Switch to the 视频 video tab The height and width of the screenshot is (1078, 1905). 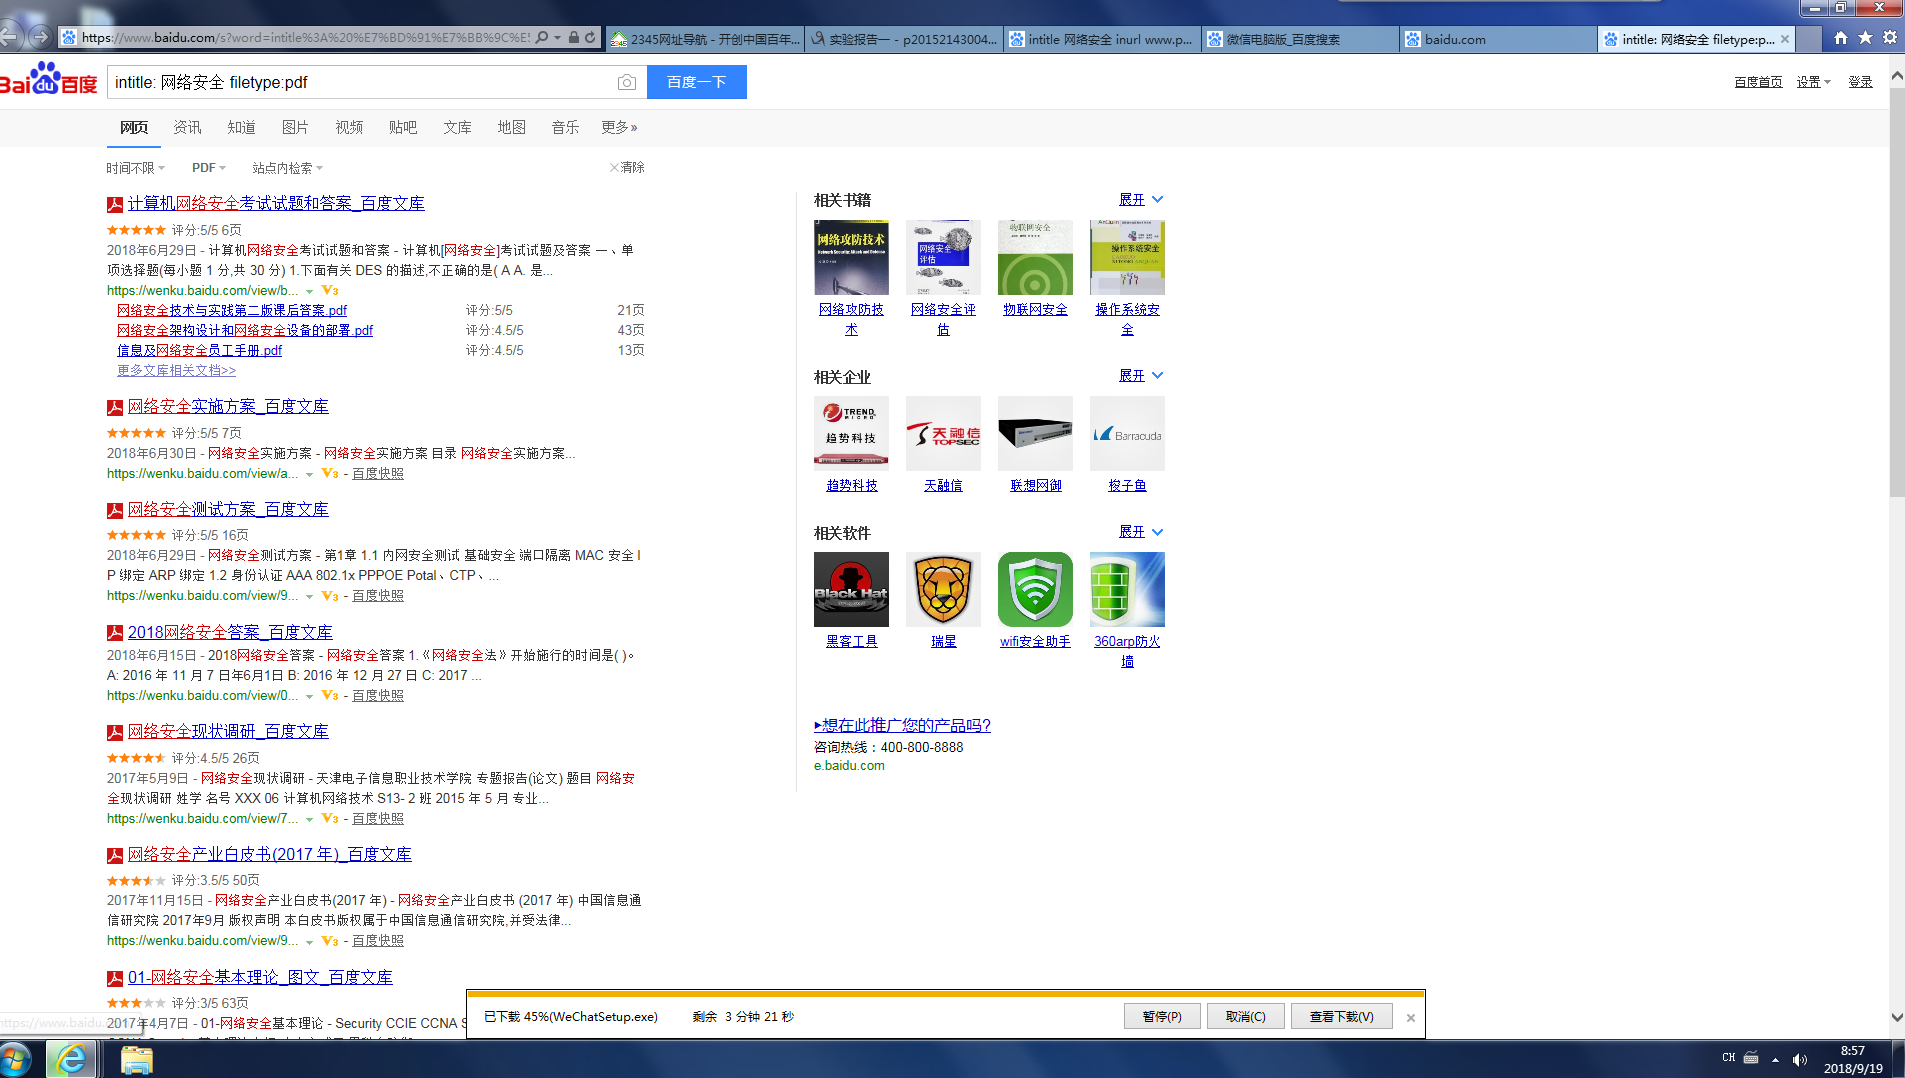pyautogui.click(x=349, y=127)
